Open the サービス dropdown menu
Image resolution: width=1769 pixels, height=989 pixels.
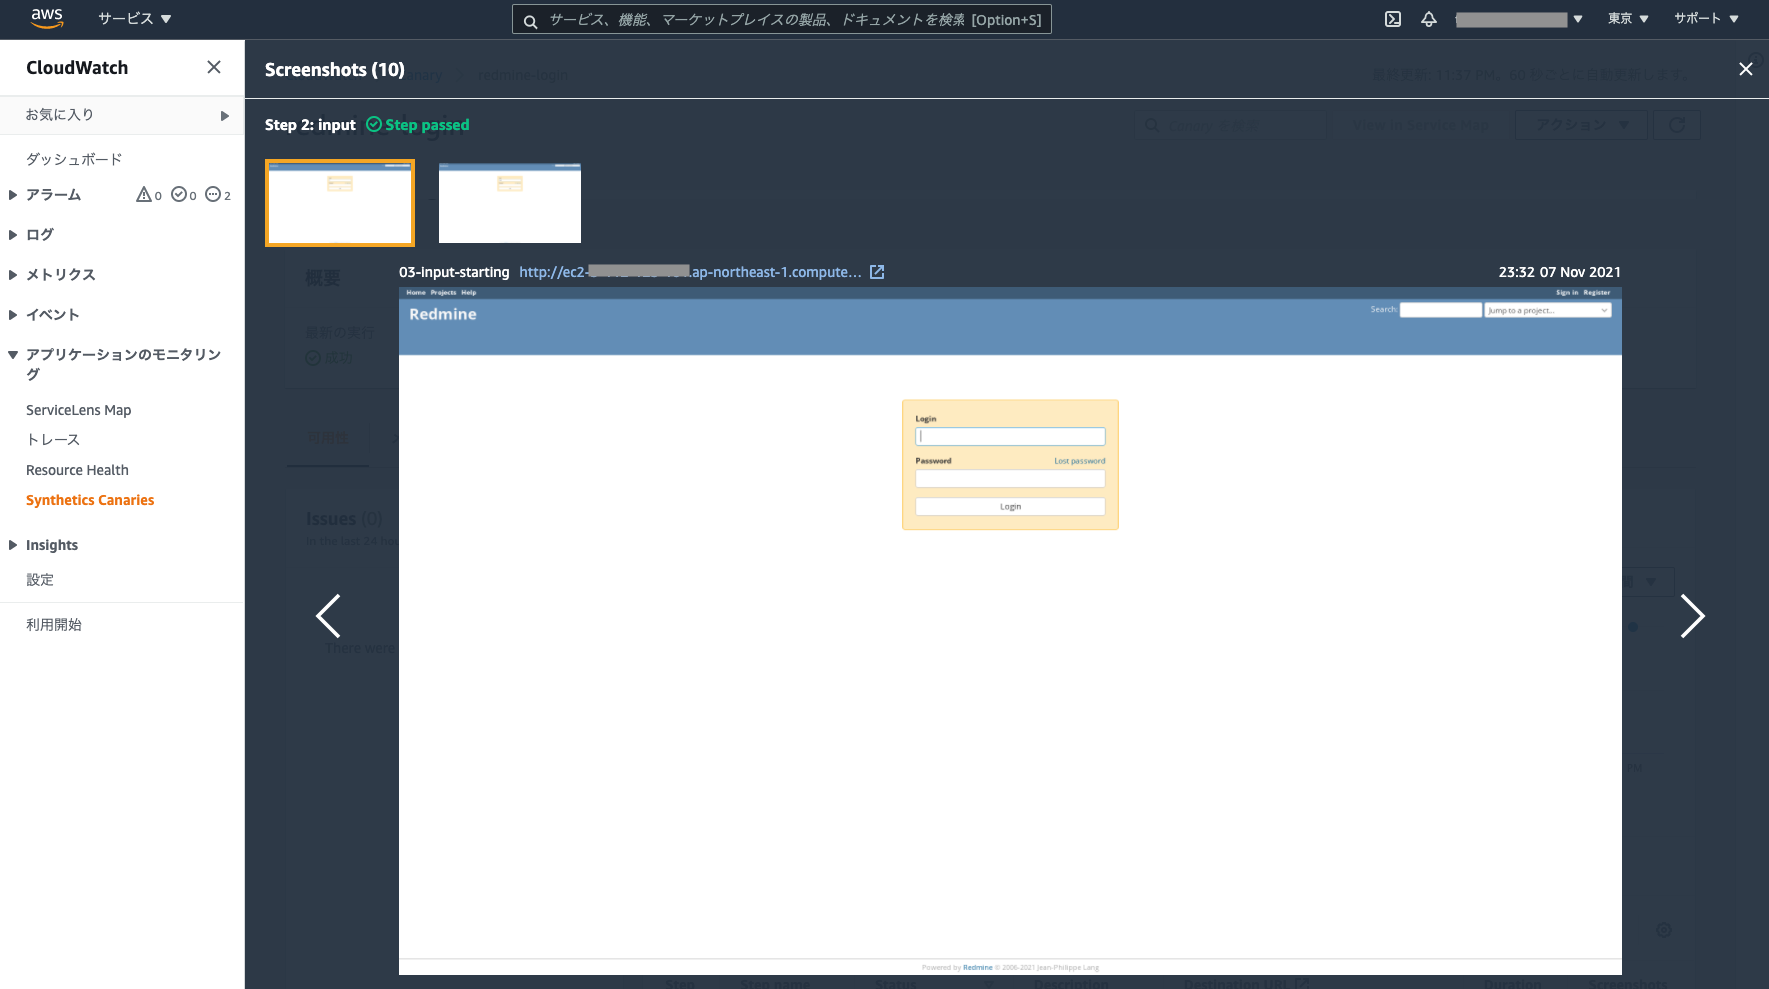135,19
